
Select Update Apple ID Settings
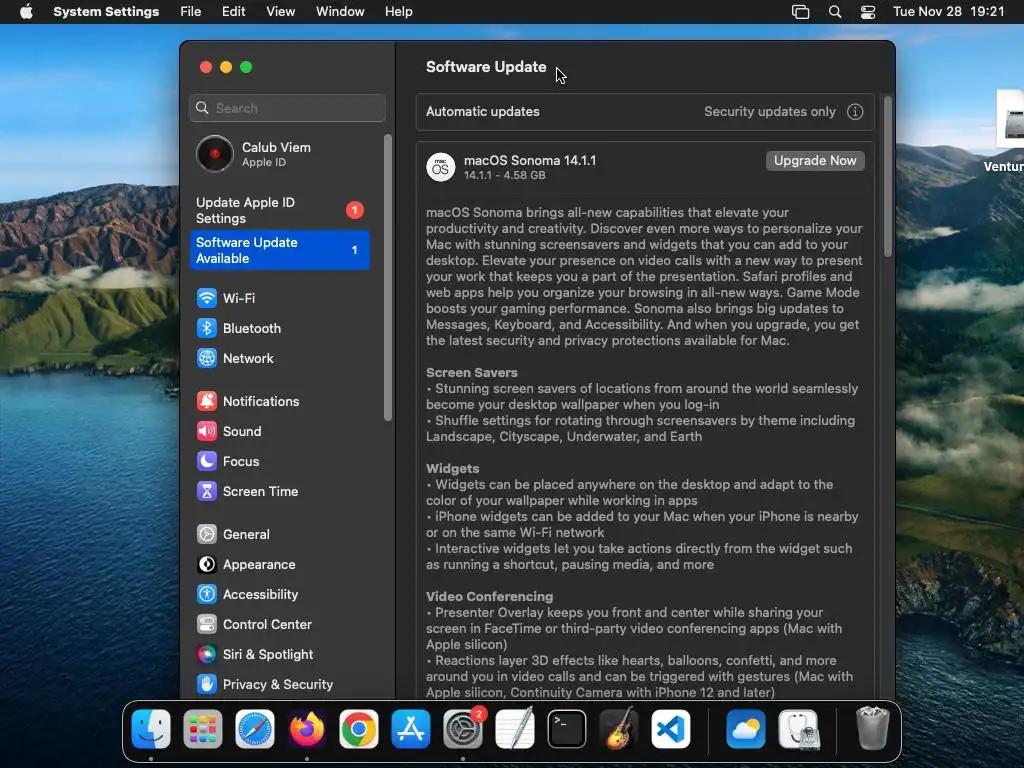(x=280, y=210)
